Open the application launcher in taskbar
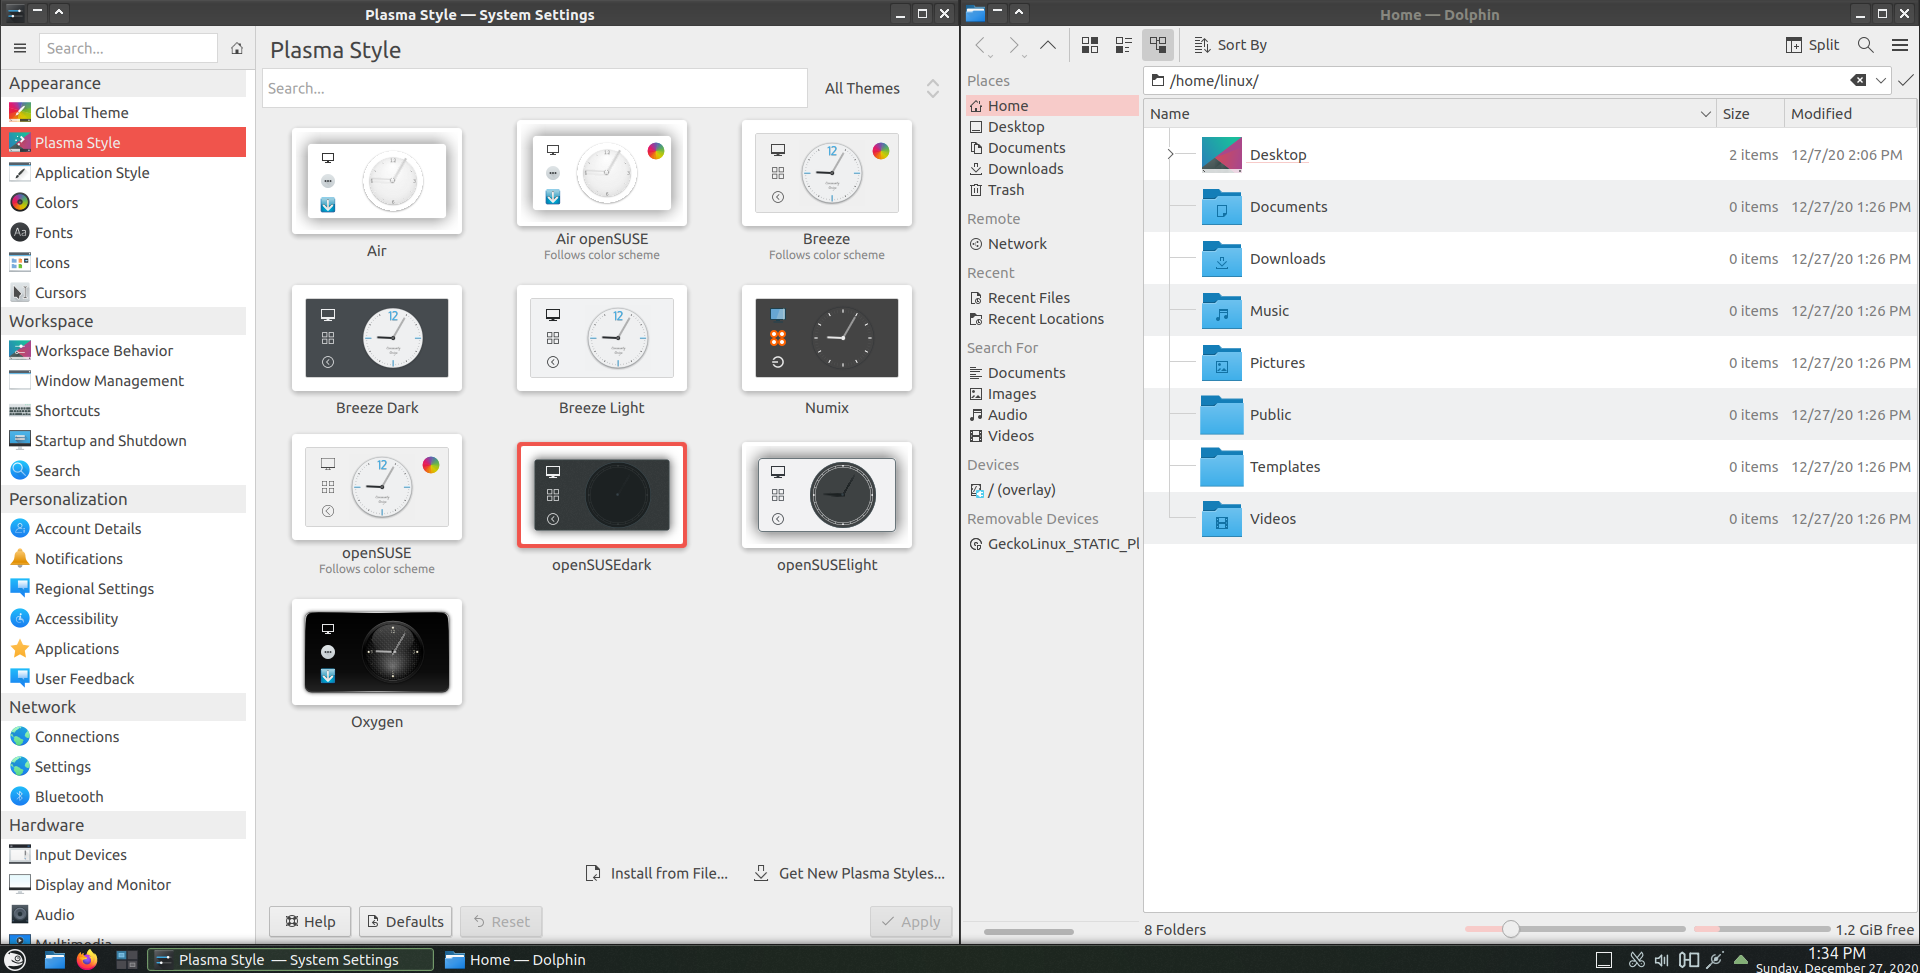 (x=15, y=960)
